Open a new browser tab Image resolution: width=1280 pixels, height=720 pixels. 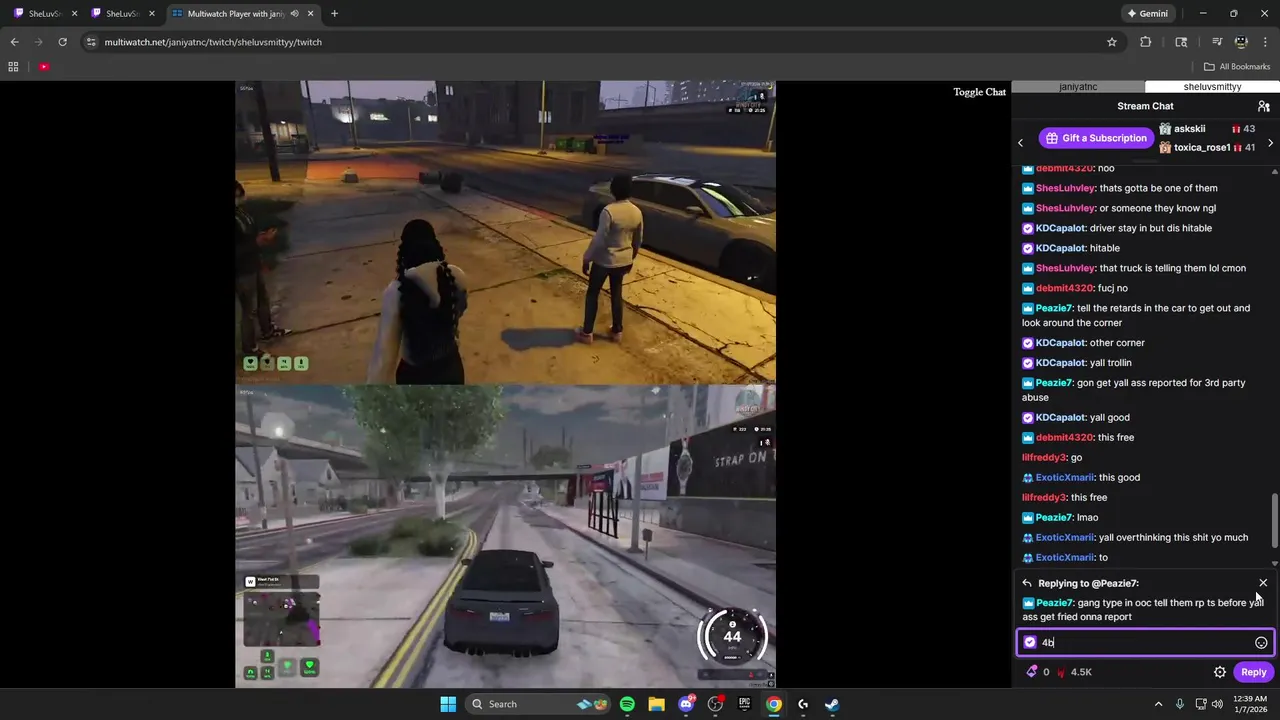tap(334, 14)
